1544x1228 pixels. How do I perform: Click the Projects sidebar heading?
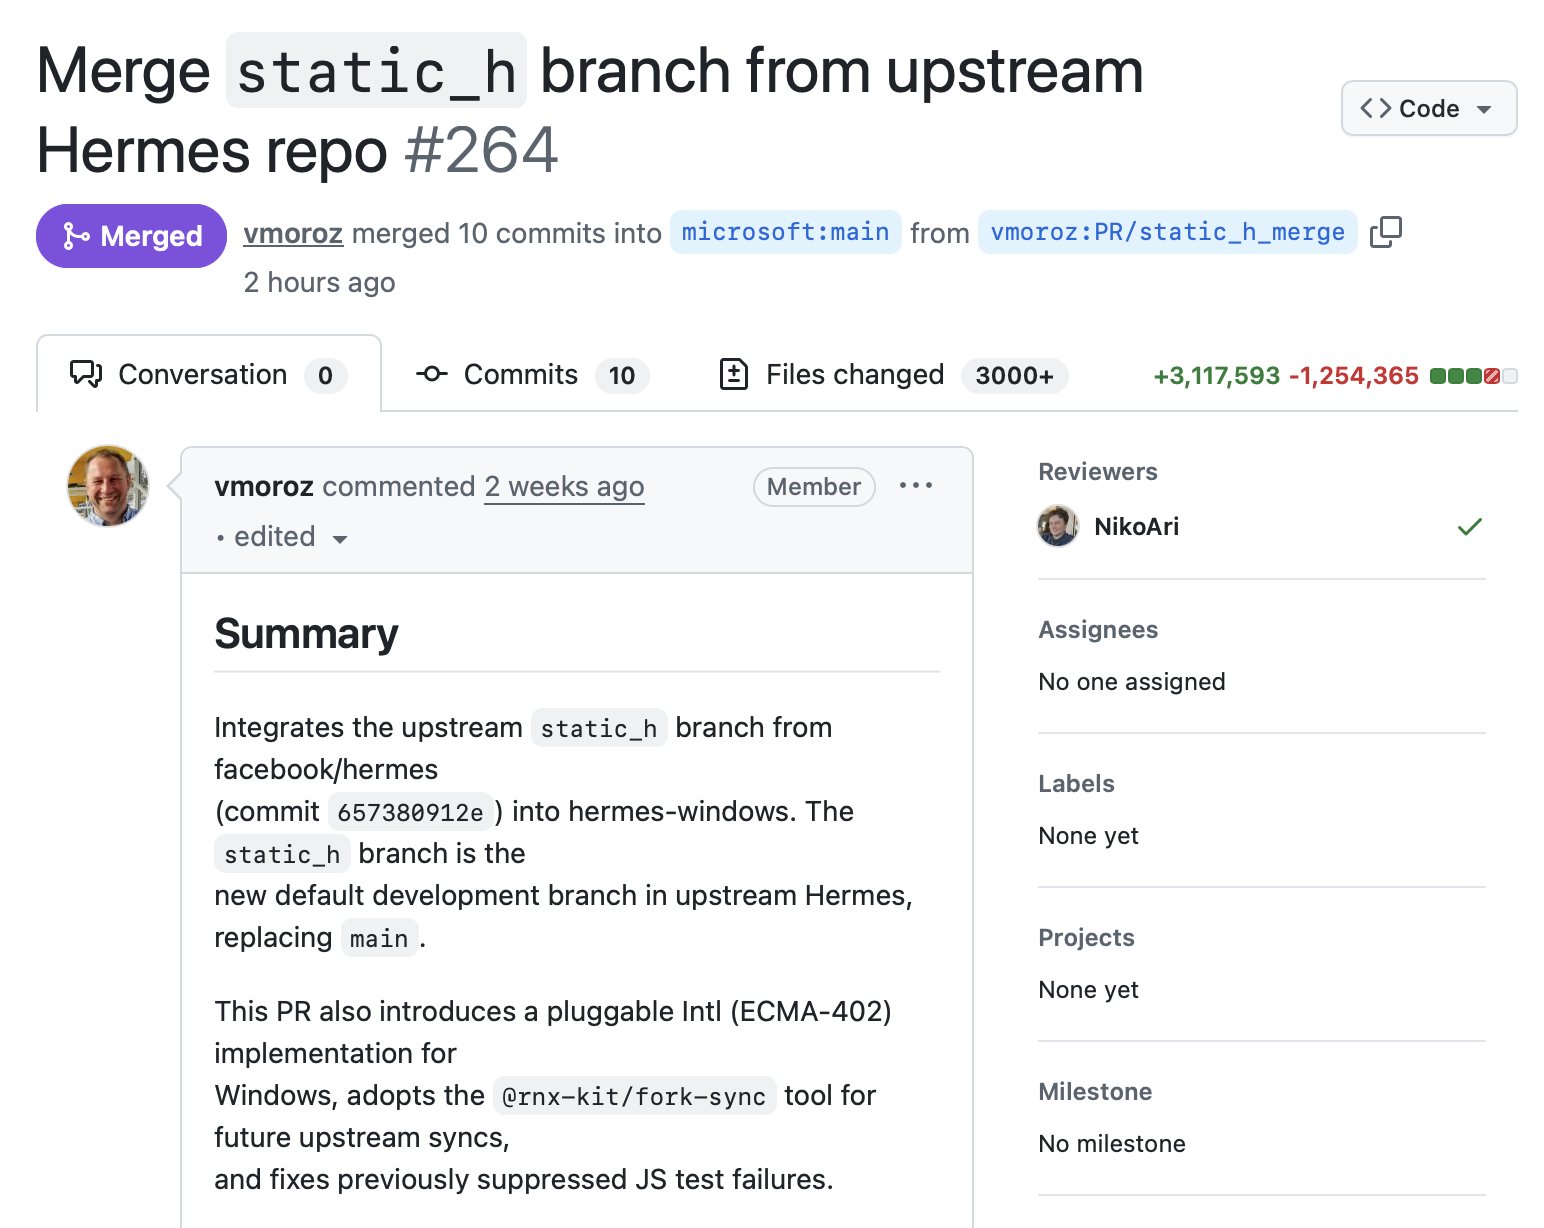coord(1086,938)
